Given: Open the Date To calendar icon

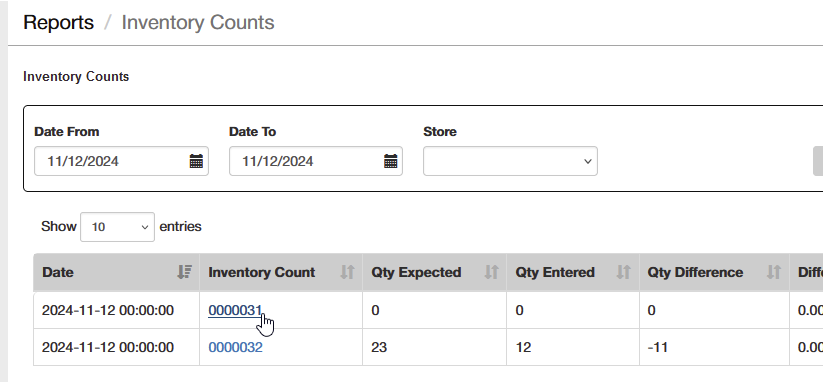Looking at the screenshot, I should tap(391, 161).
